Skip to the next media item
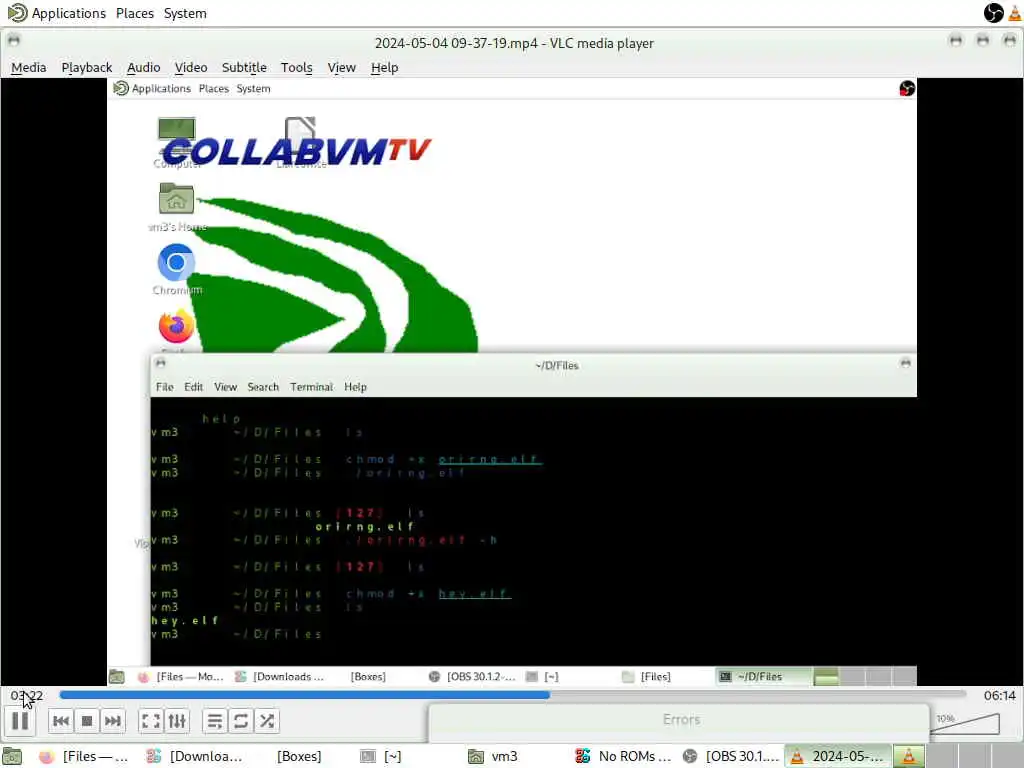1024x768 pixels. coord(112,721)
